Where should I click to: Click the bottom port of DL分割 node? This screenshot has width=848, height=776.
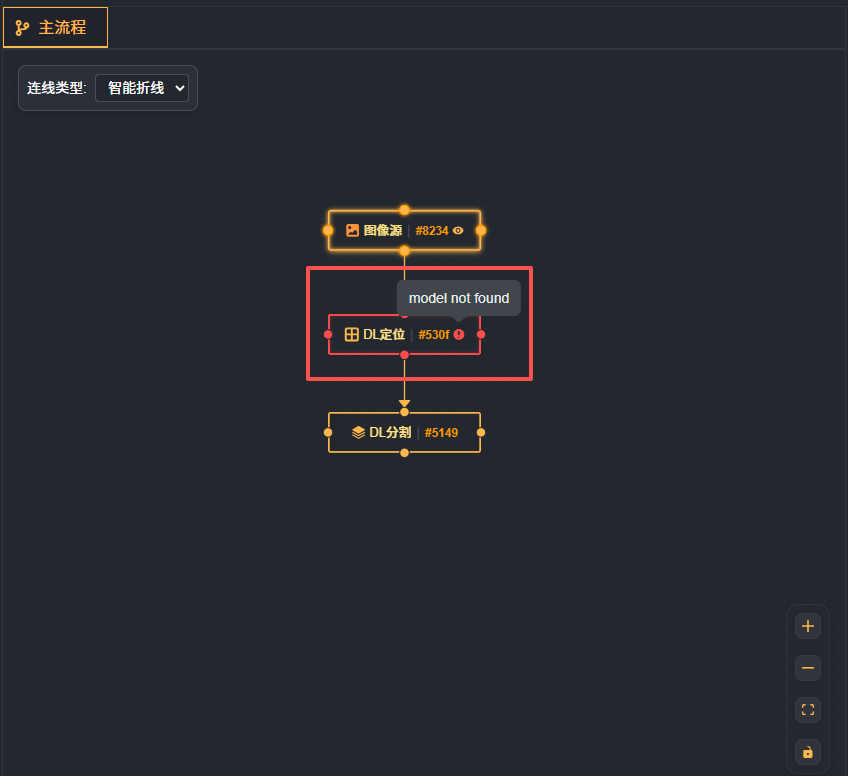pos(404,453)
